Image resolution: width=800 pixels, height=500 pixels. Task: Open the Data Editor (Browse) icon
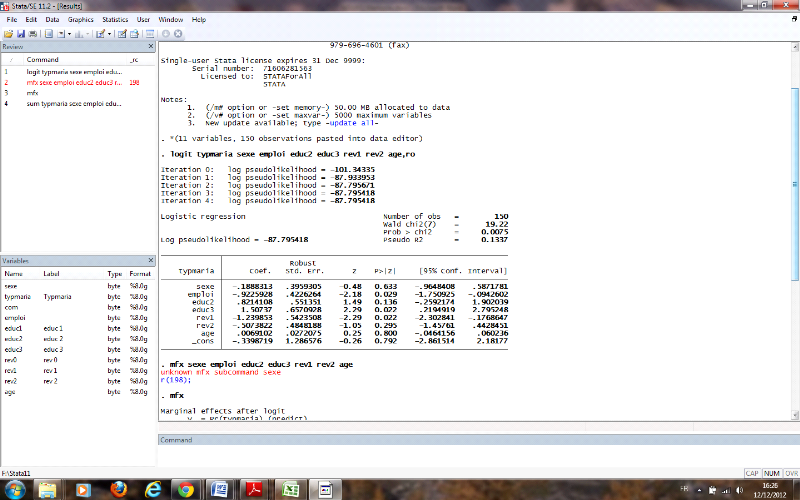pos(136,33)
